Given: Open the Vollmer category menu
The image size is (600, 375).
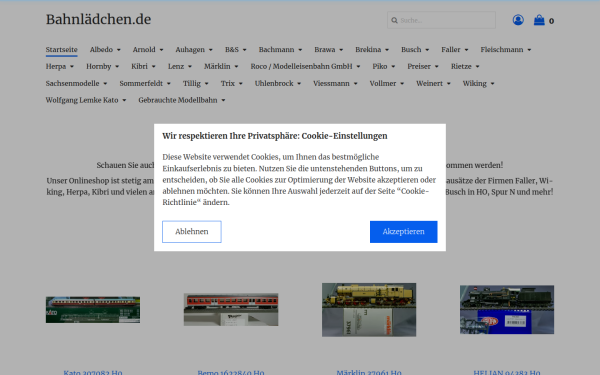Looking at the screenshot, I should click(x=387, y=83).
